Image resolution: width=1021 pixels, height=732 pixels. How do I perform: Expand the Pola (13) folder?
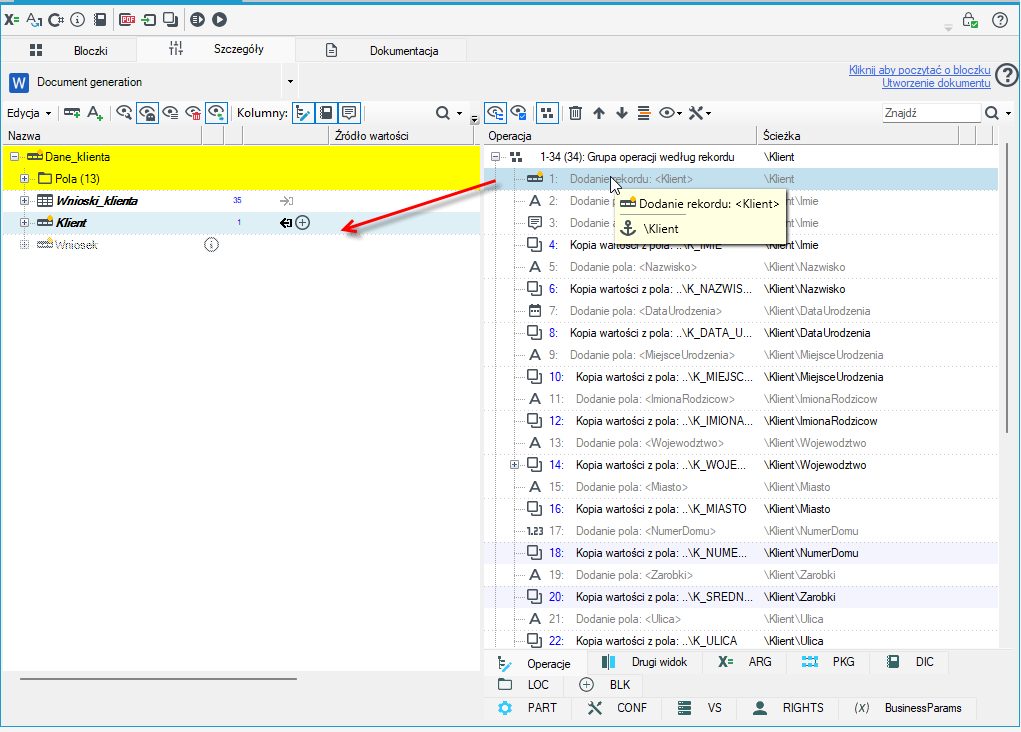[24, 178]
